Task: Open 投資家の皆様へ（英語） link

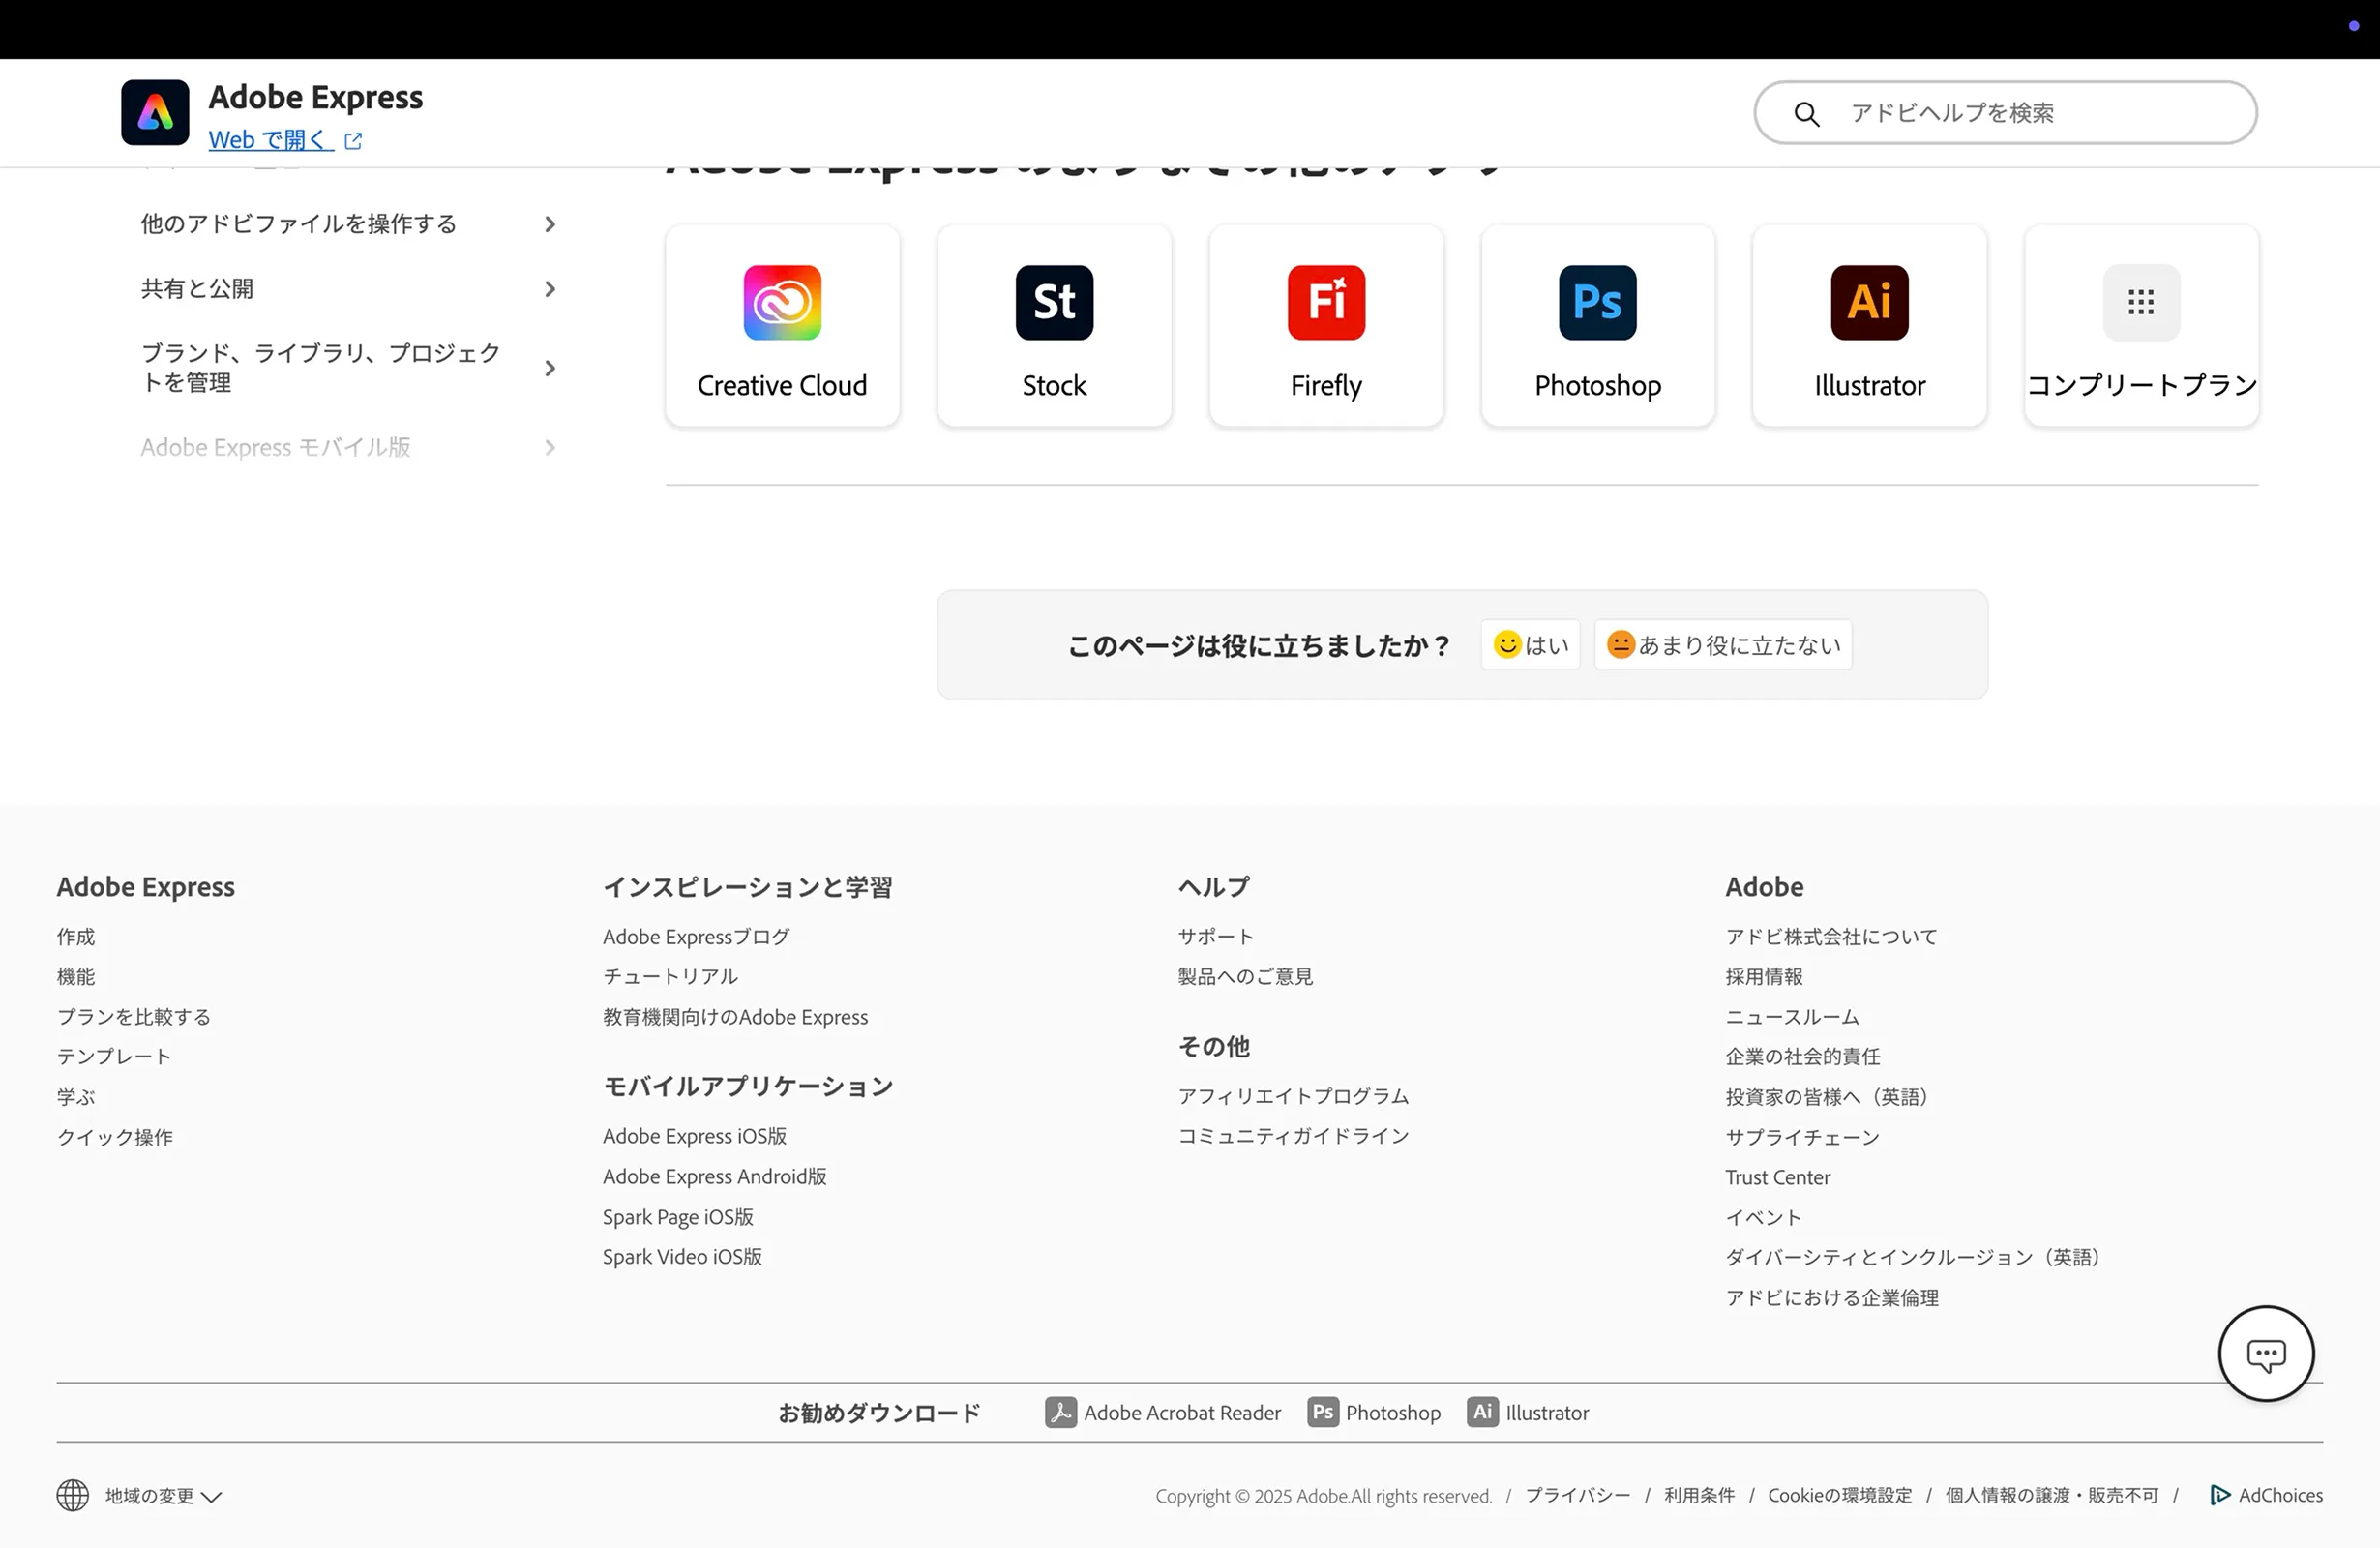Action: 1830,1097
